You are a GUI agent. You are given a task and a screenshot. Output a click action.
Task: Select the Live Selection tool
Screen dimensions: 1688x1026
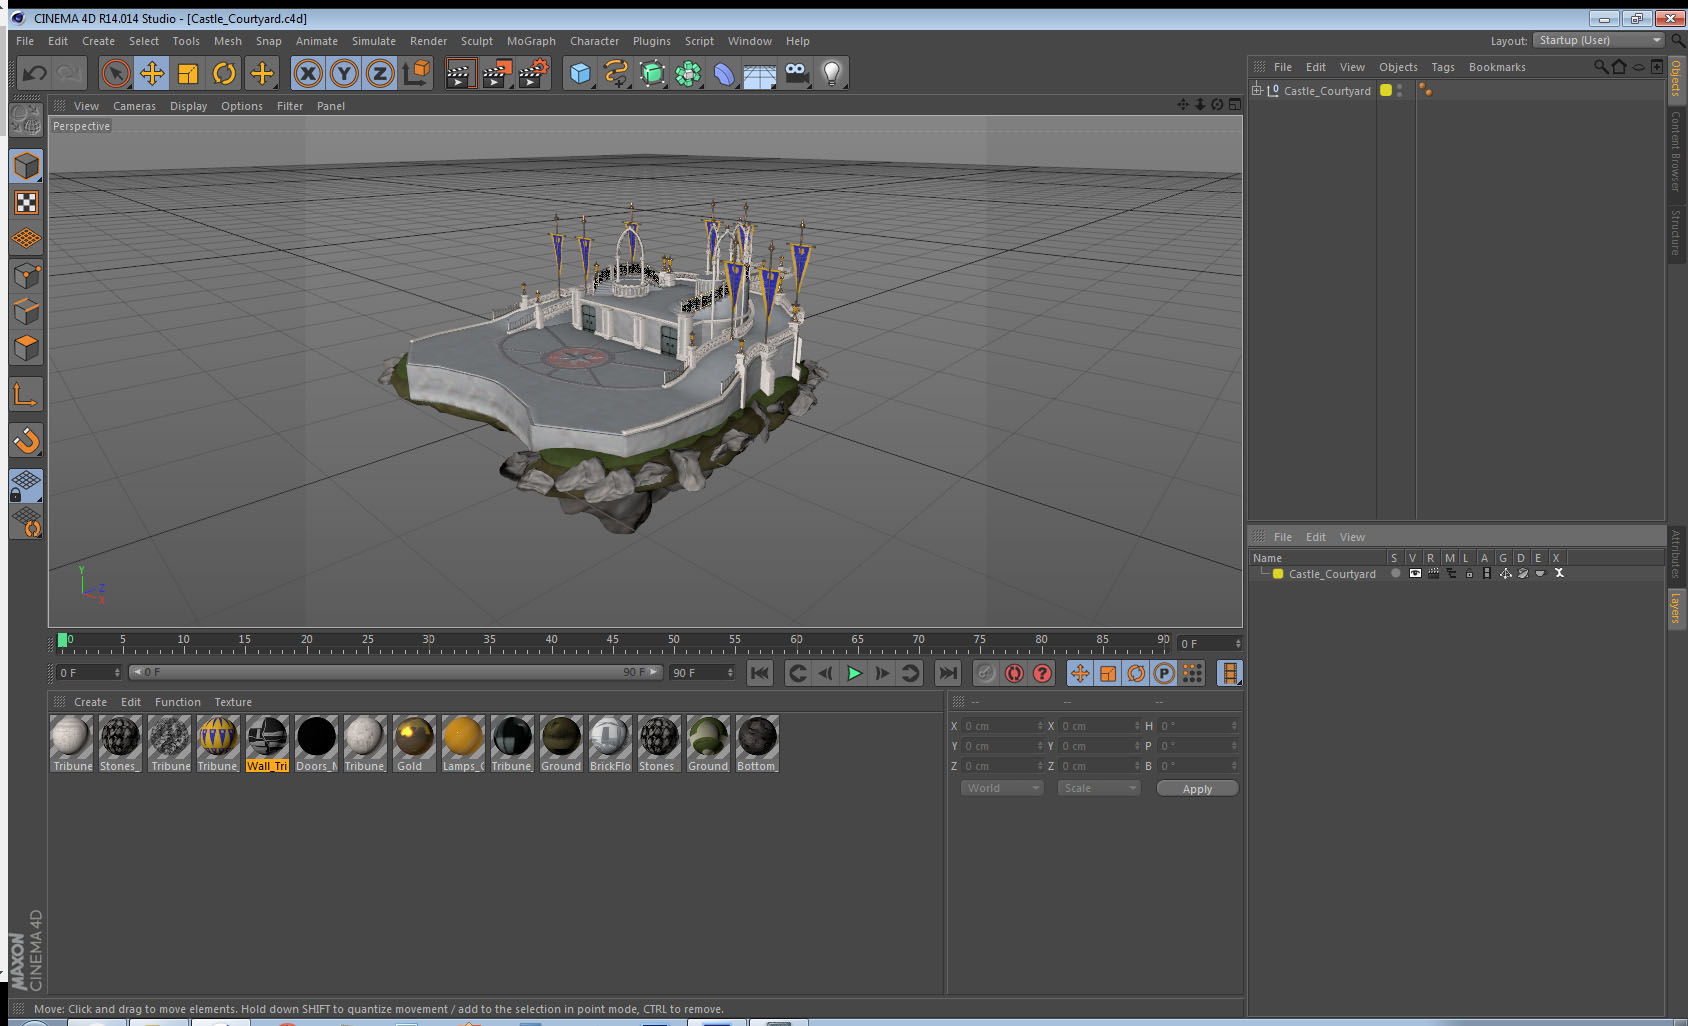click(116, 73)
